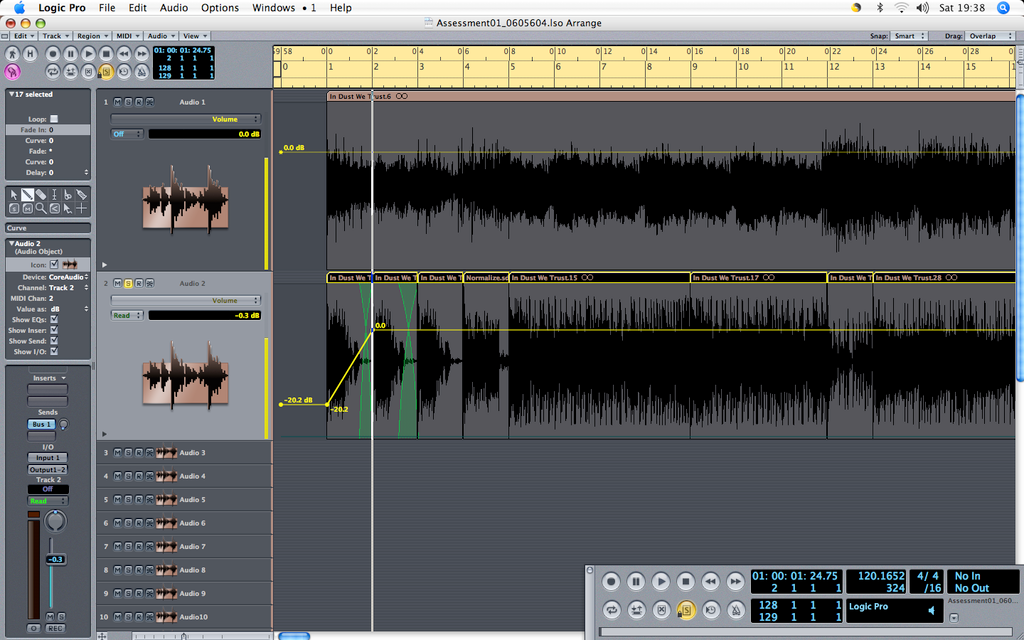
Task: Toggle the Loop checkbox in region parameters
Action: (x=54, y=119)
